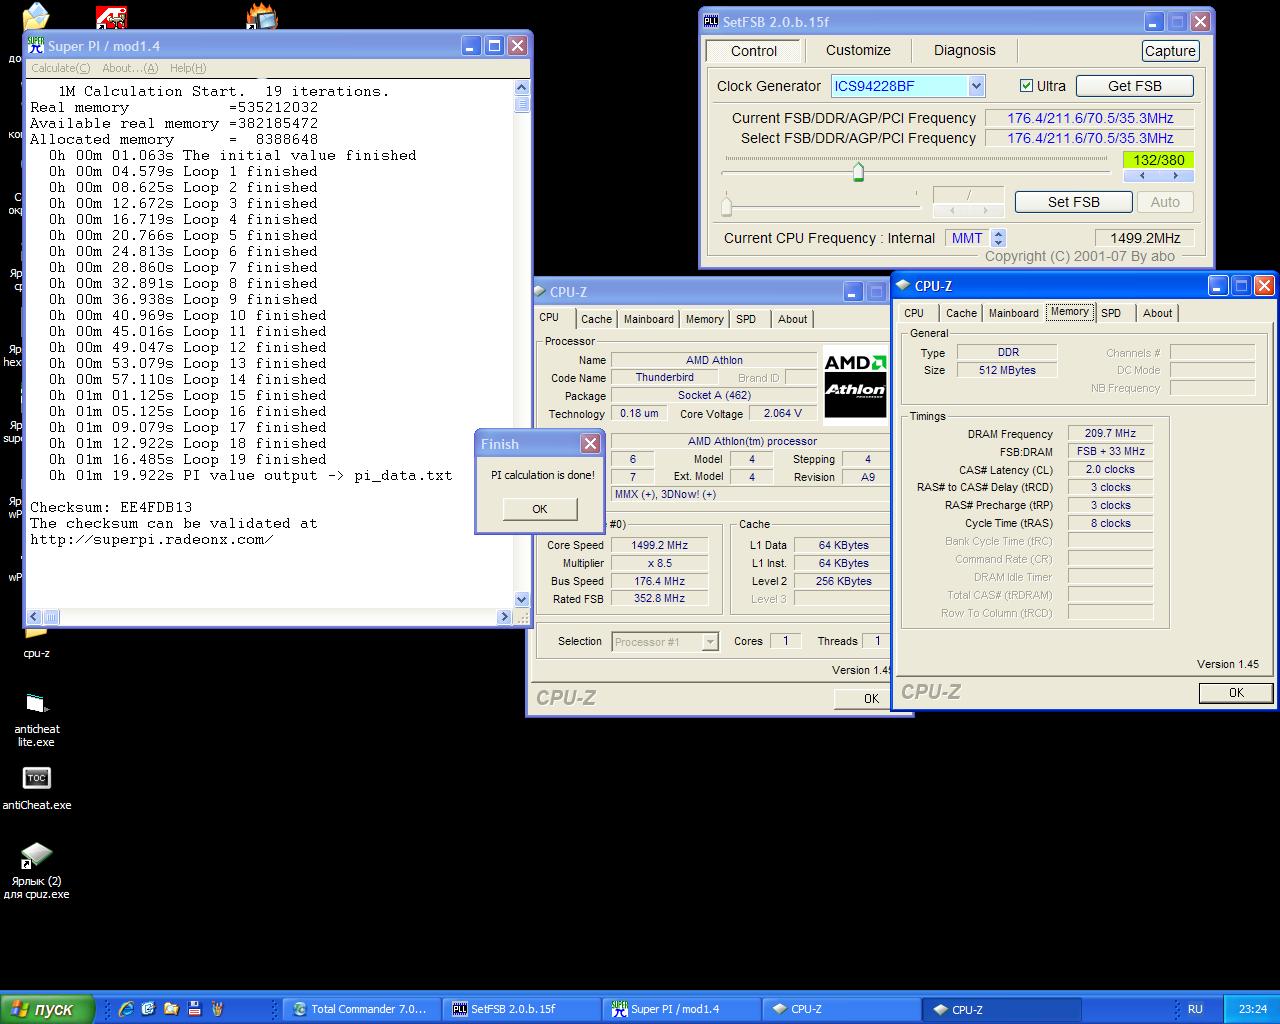
Task: Select Control tab in SetFSB
Action: [753, 51]
